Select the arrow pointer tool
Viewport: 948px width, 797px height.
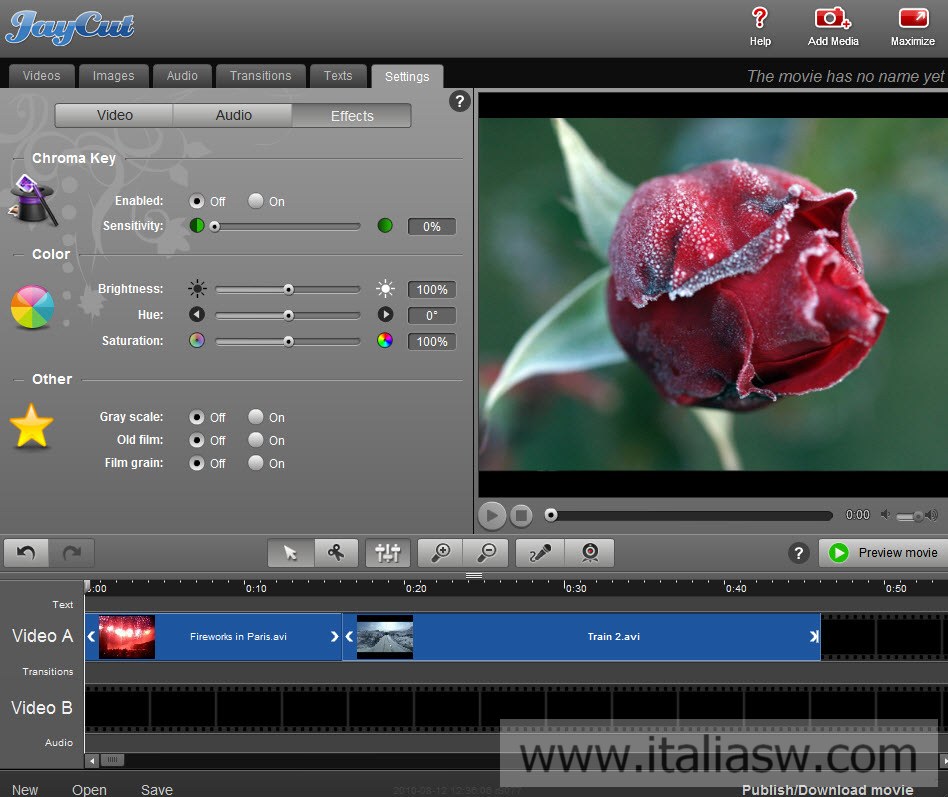(291, 553)
